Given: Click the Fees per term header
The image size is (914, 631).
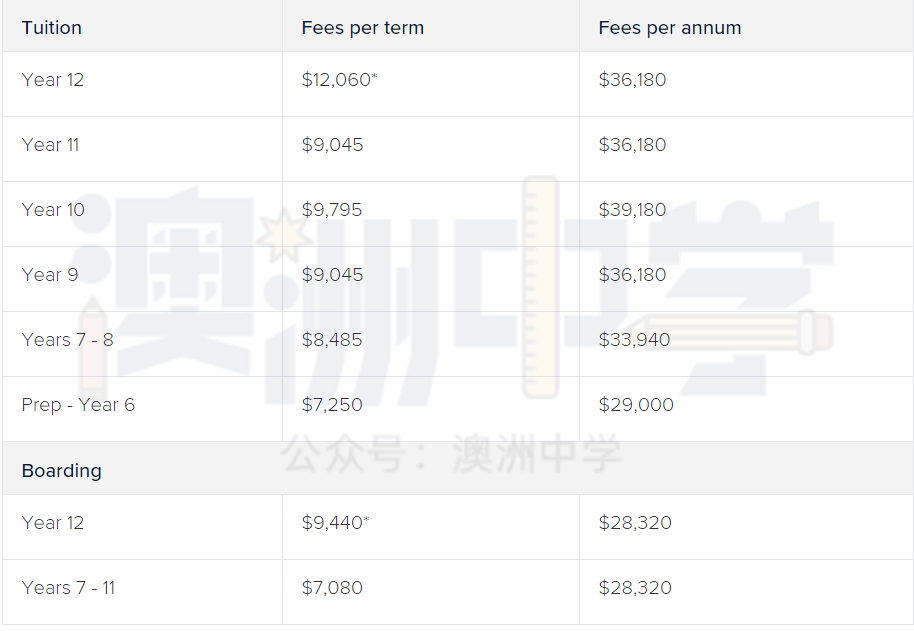Looking at the screenshot, I should pos(362,28).
